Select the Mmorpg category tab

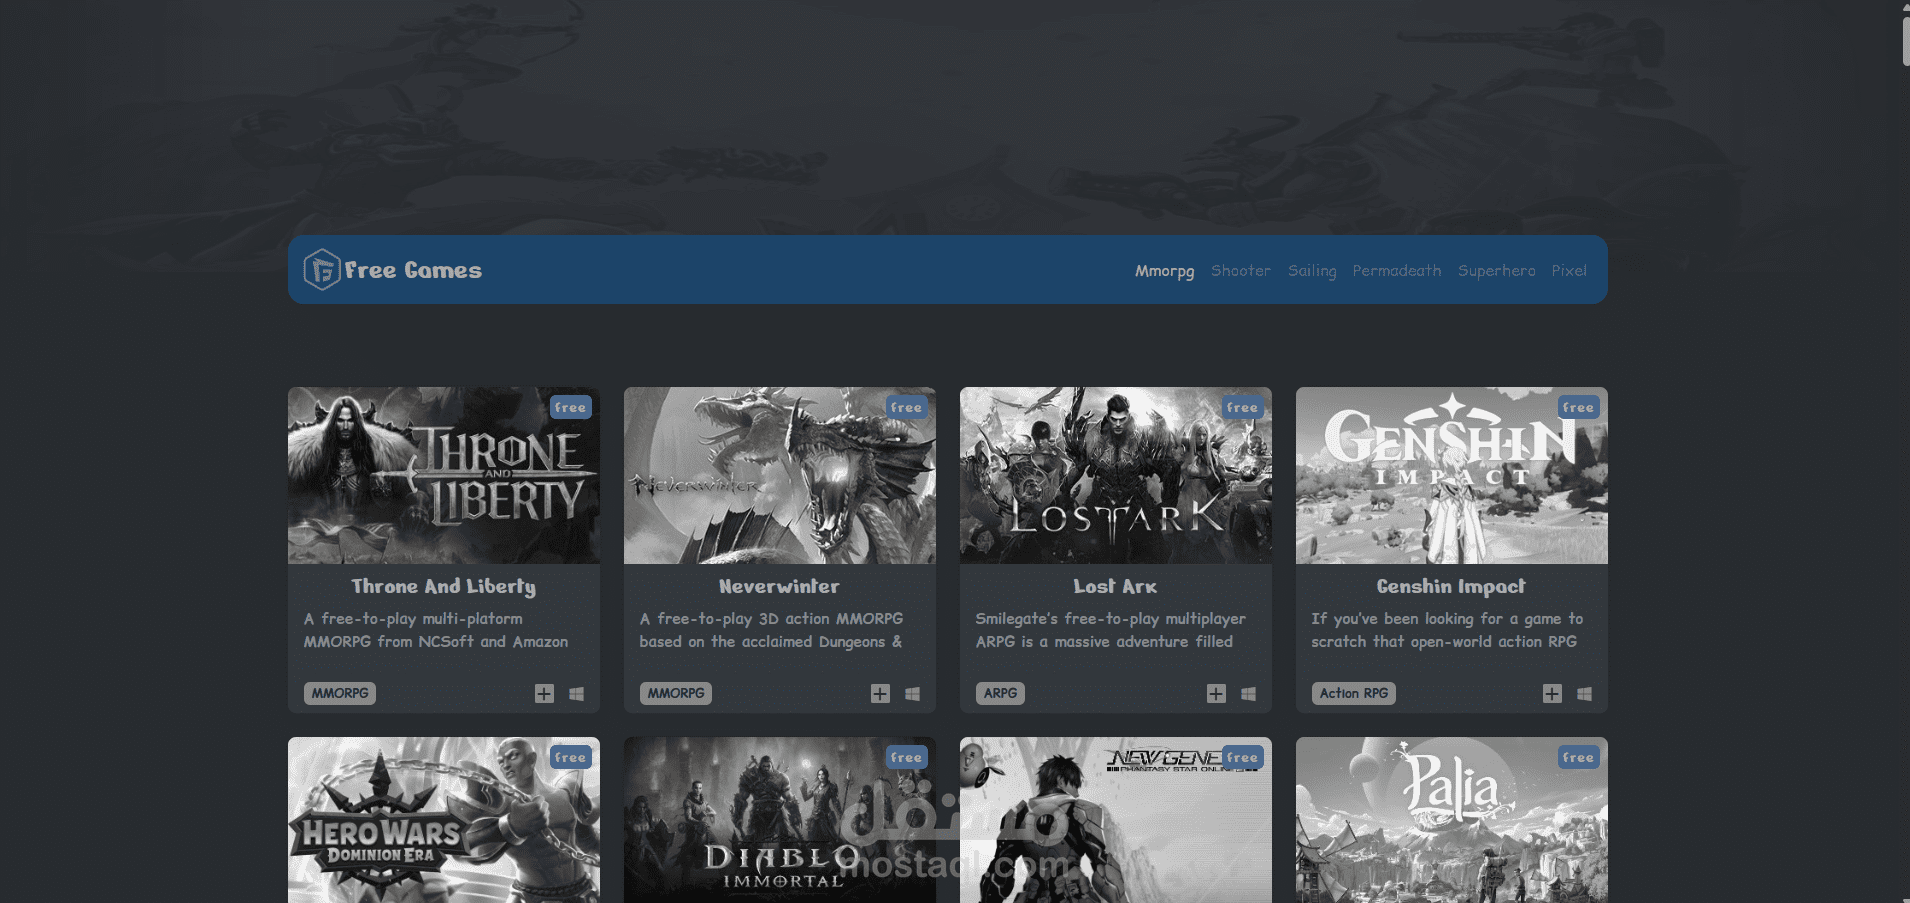(1165, 271)
